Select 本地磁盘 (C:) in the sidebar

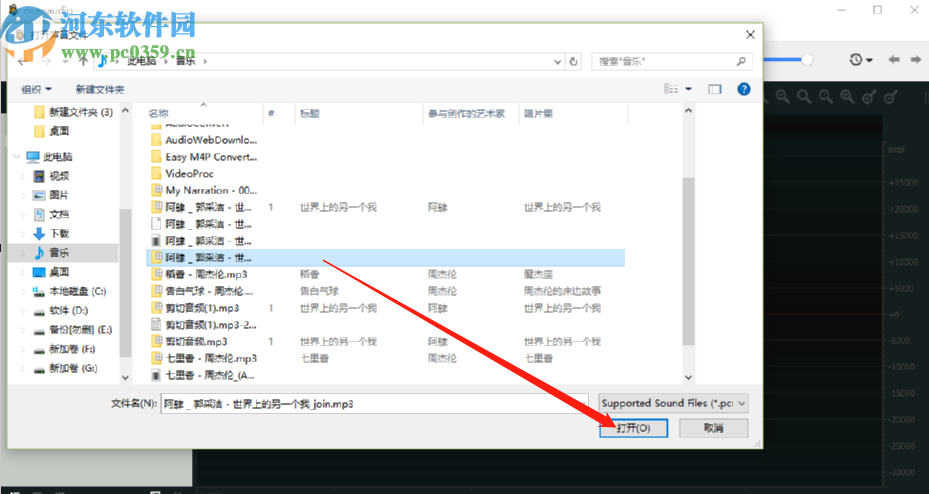tap(69, 291)
